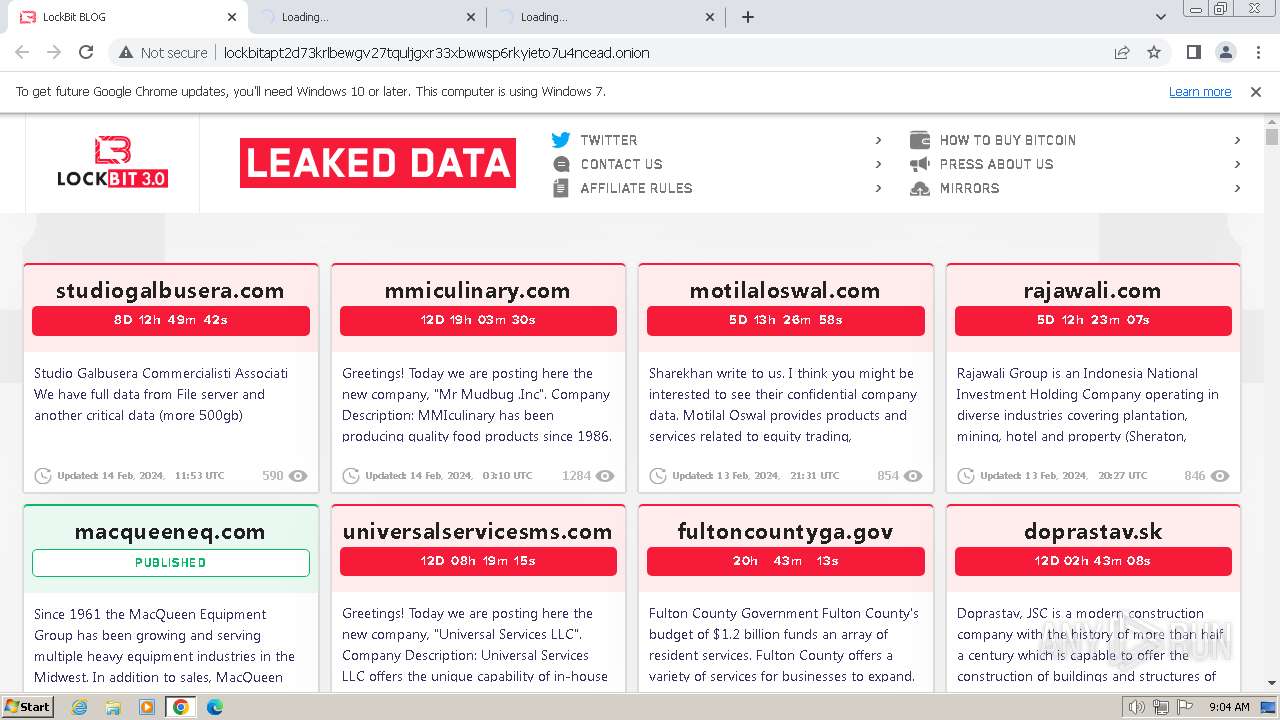Click the Twitter bird icon
This screenshot has height=720, width=1280.
561,140
